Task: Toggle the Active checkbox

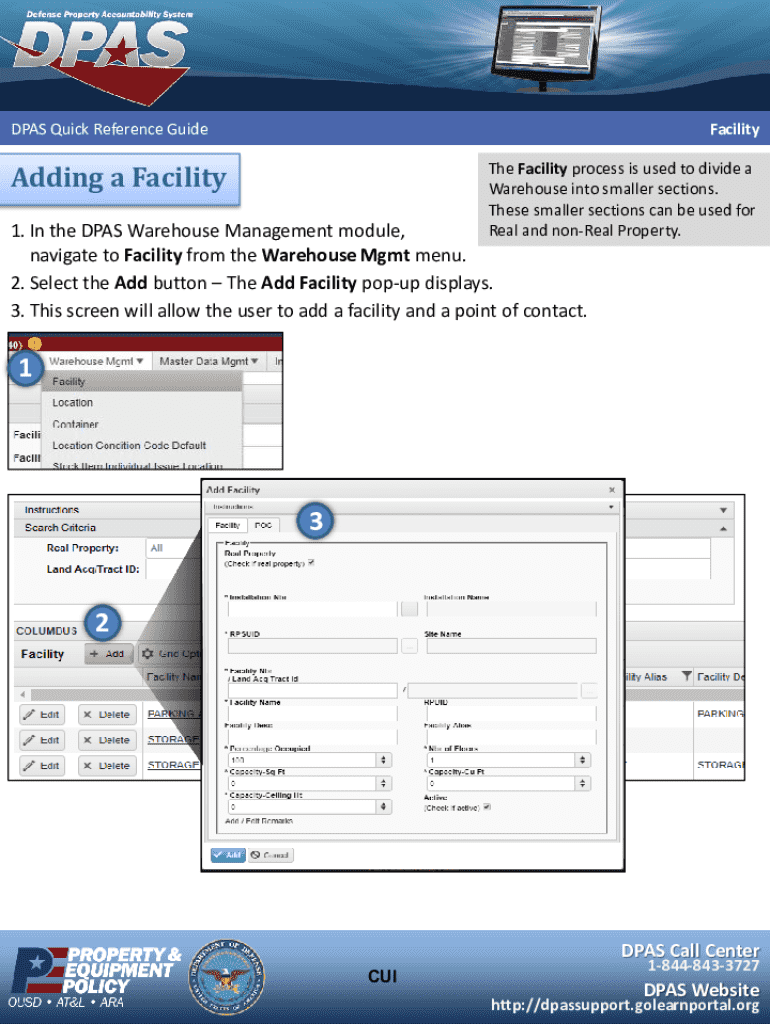Action: [487, 807]
